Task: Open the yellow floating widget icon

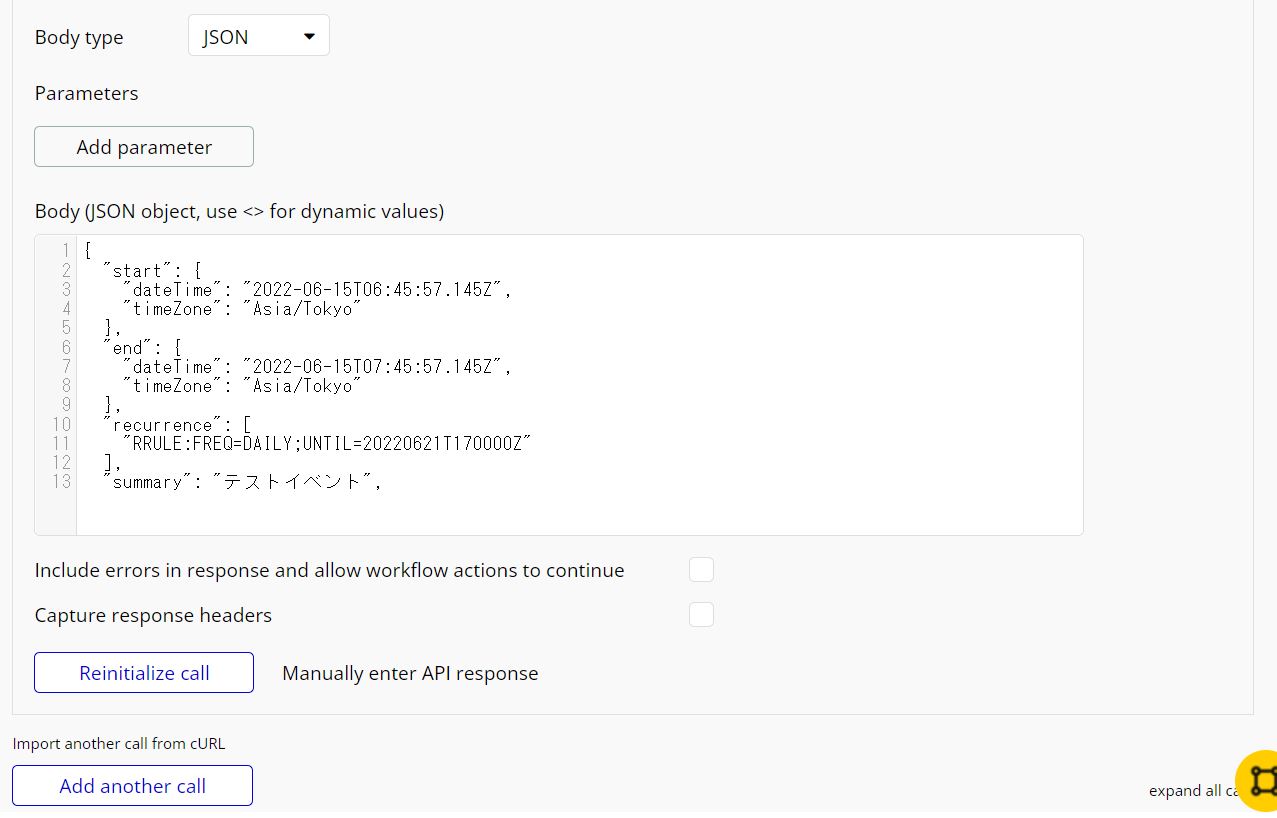Action: pos(1258,781)
